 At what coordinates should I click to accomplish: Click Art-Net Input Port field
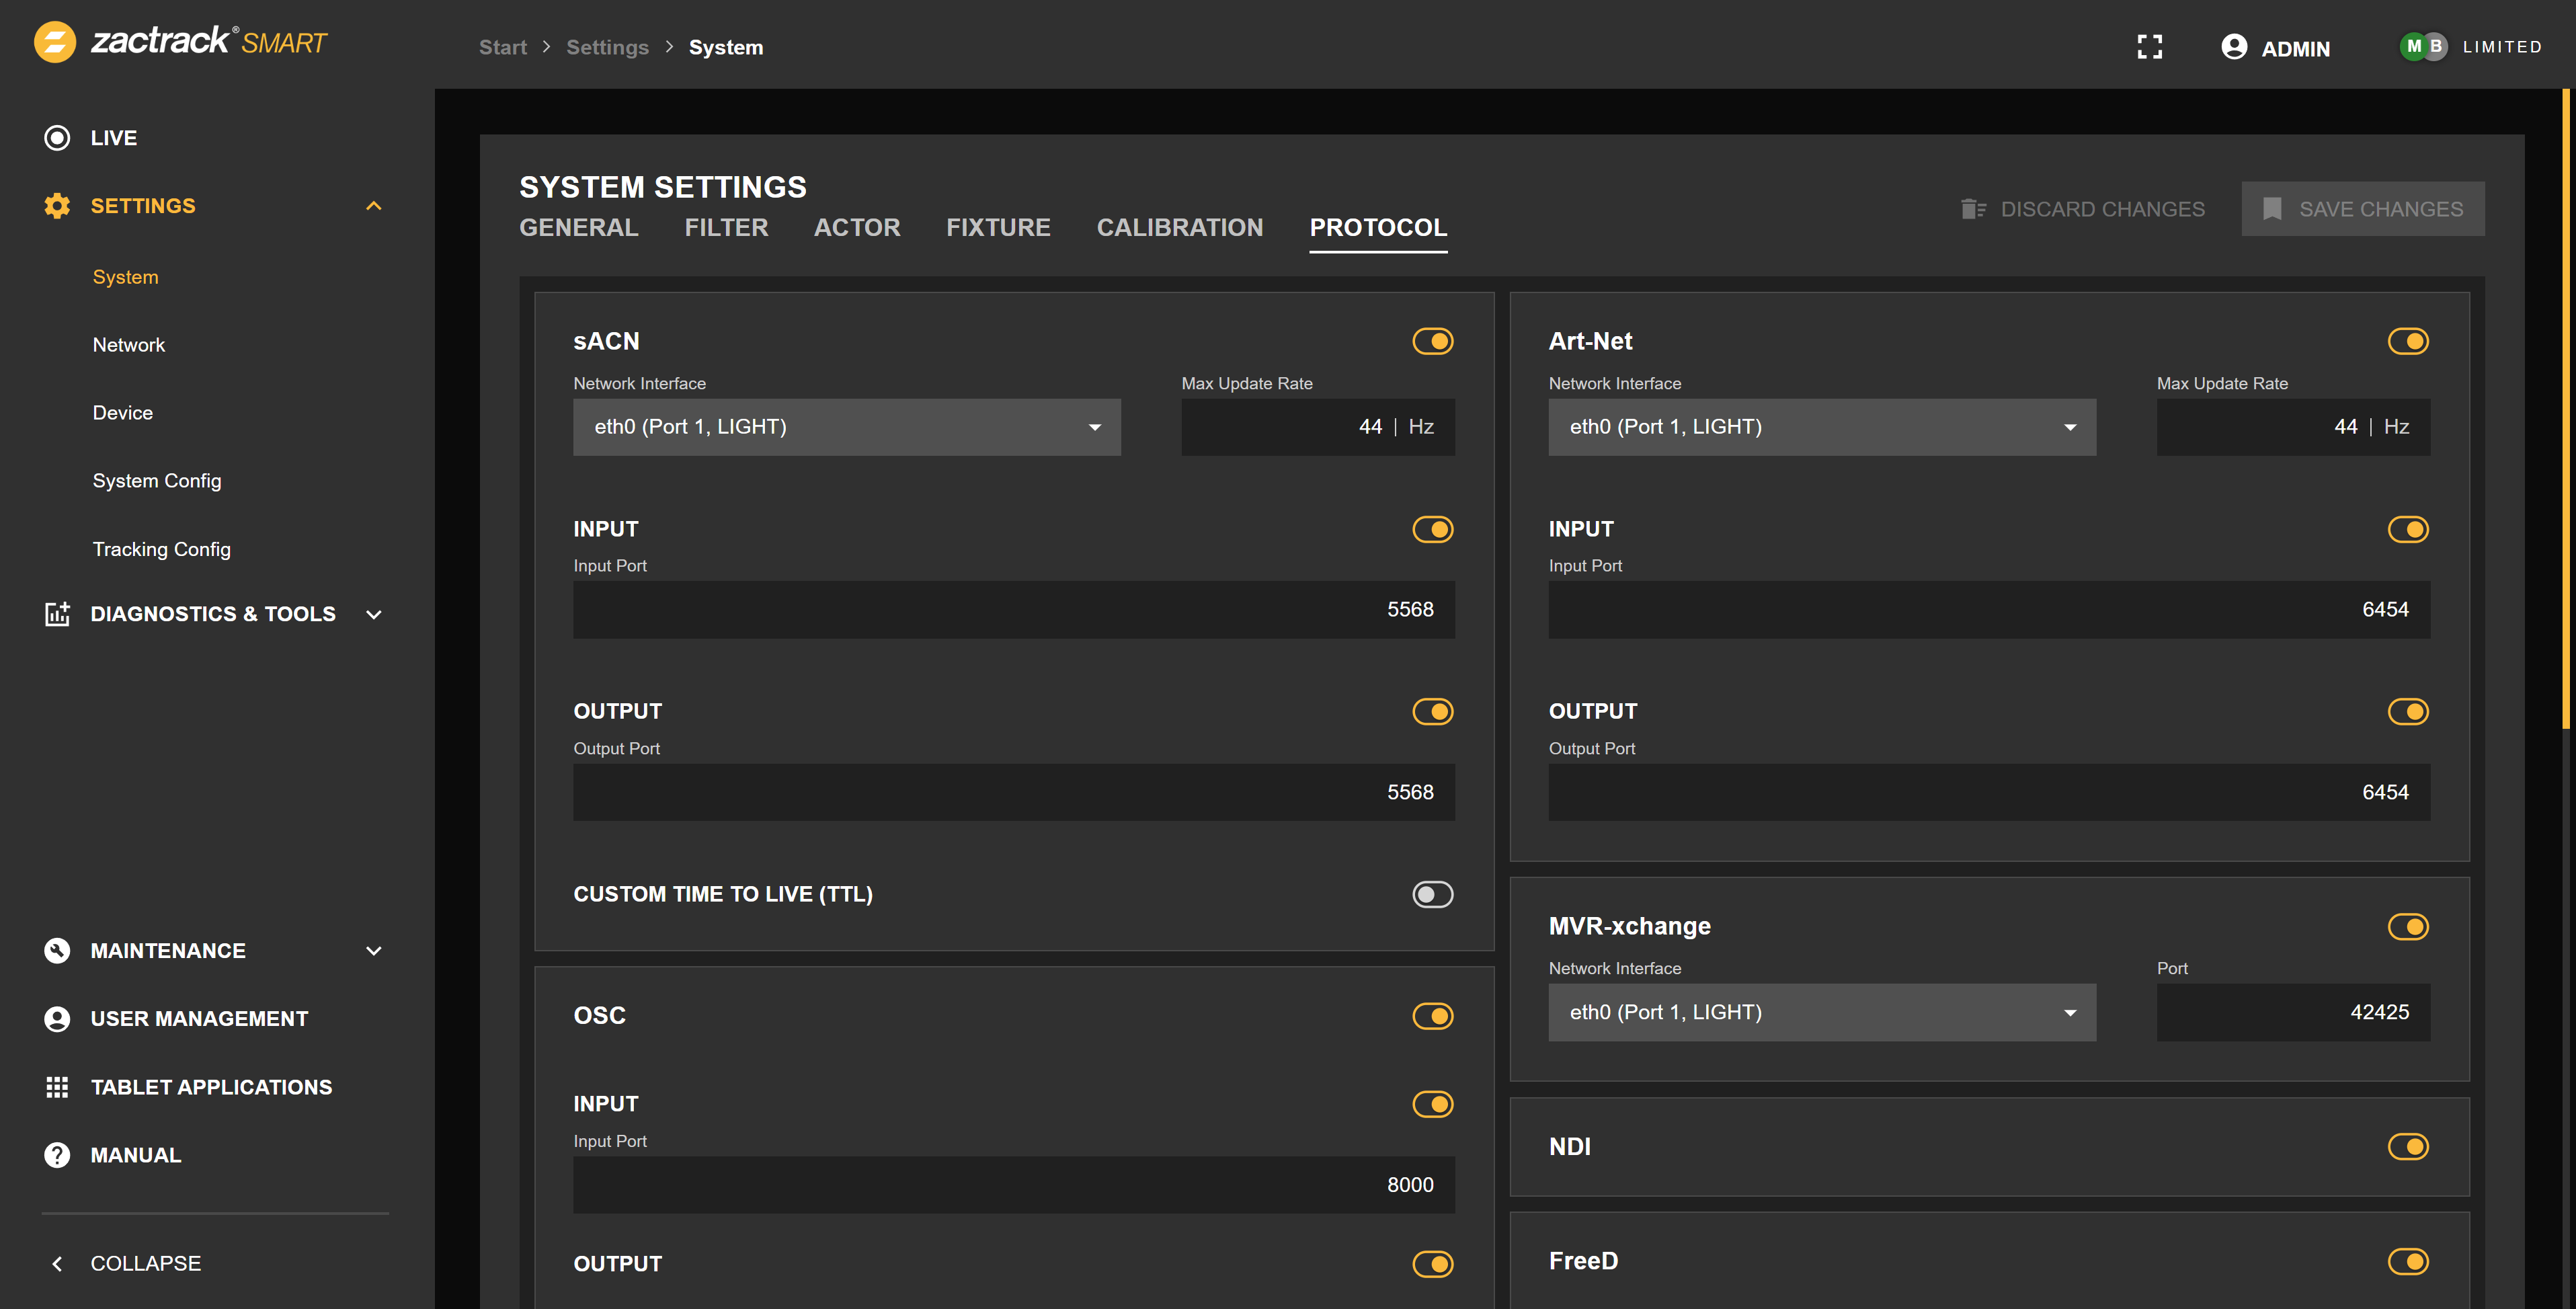(x=1989, y=610)
